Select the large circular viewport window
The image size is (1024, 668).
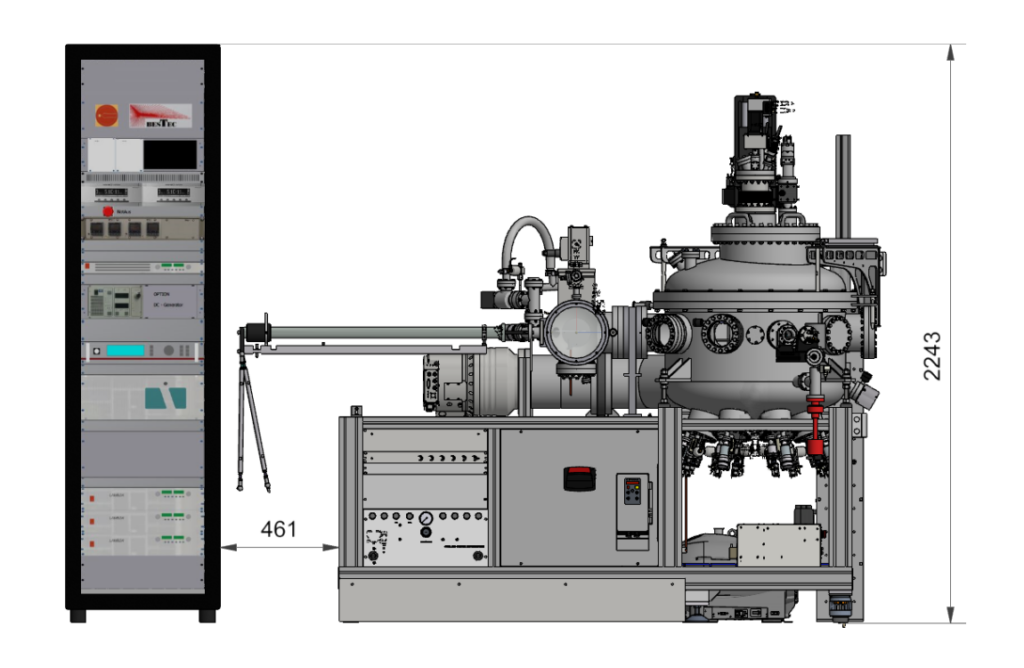pos(576,333)
